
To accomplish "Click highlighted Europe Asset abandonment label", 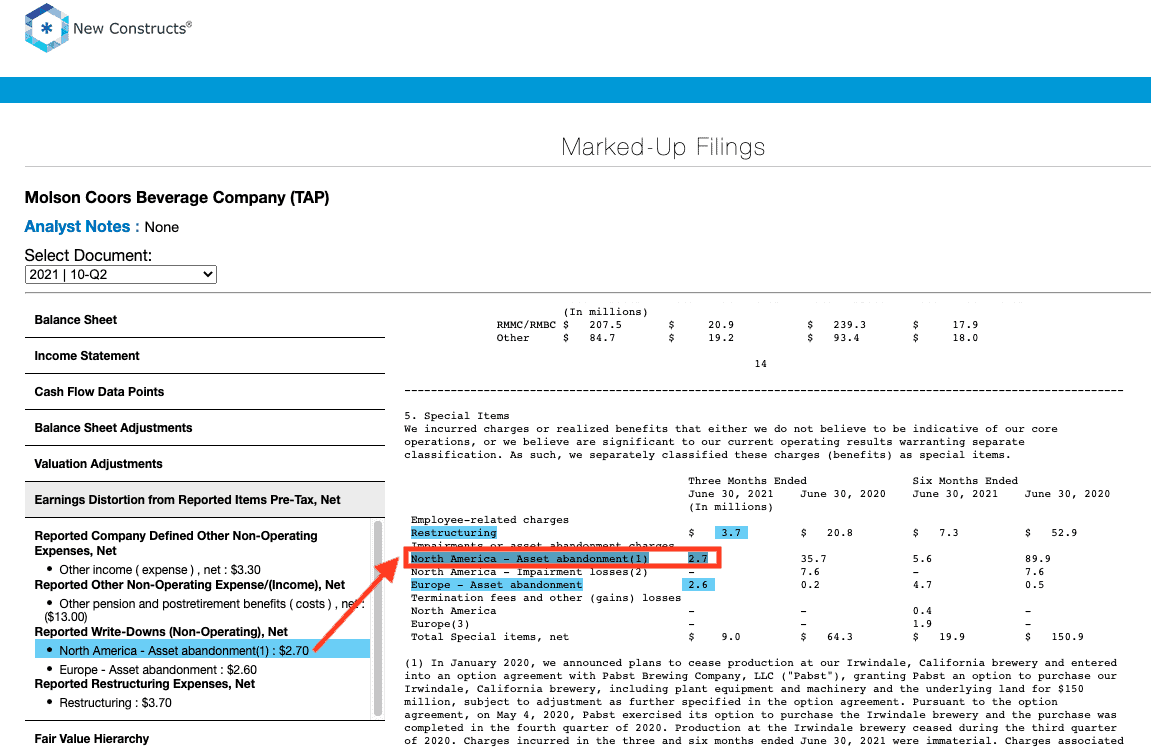I will click(x=496, y=585).
